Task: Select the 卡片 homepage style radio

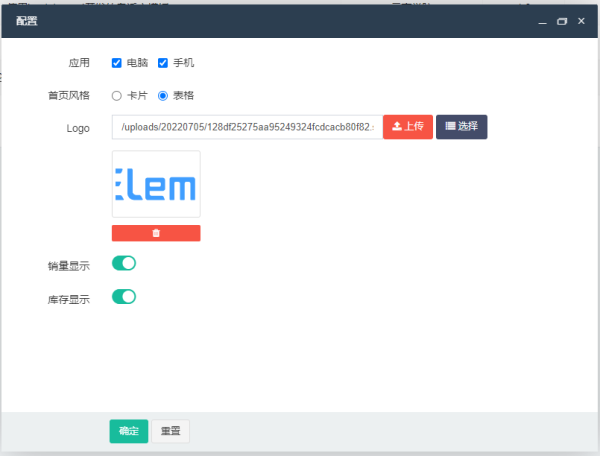Action: [117, 96]
